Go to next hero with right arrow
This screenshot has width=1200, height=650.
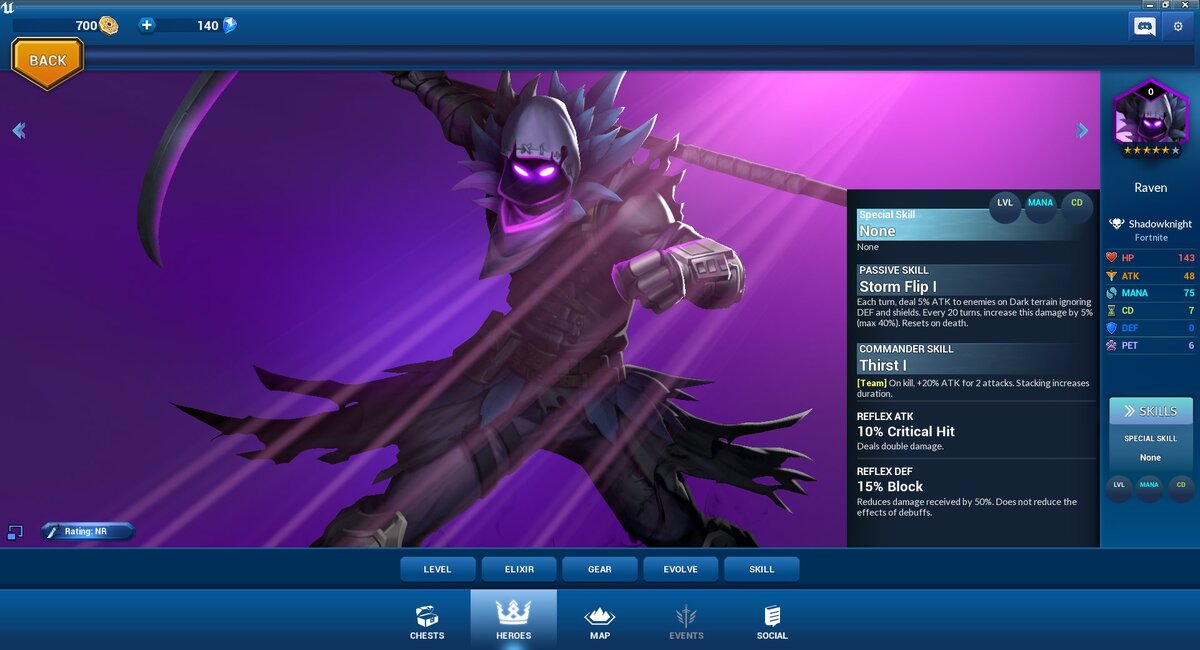click(x=1082, y=130)
